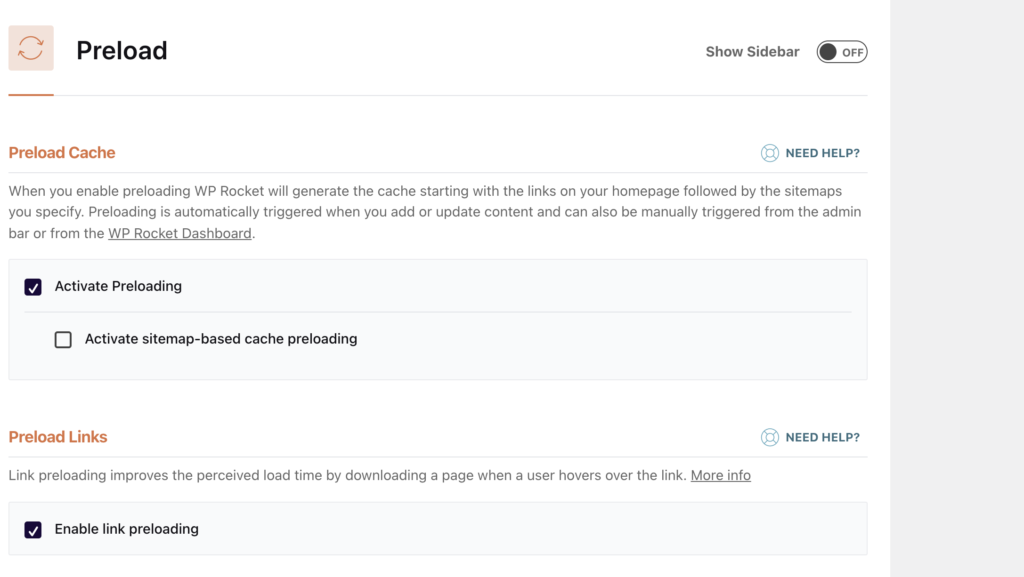The height and width of the screenshot is (577, 1024).
Task: Click NEED HELP? text in Preload Cache section
Action: [822, 153]
